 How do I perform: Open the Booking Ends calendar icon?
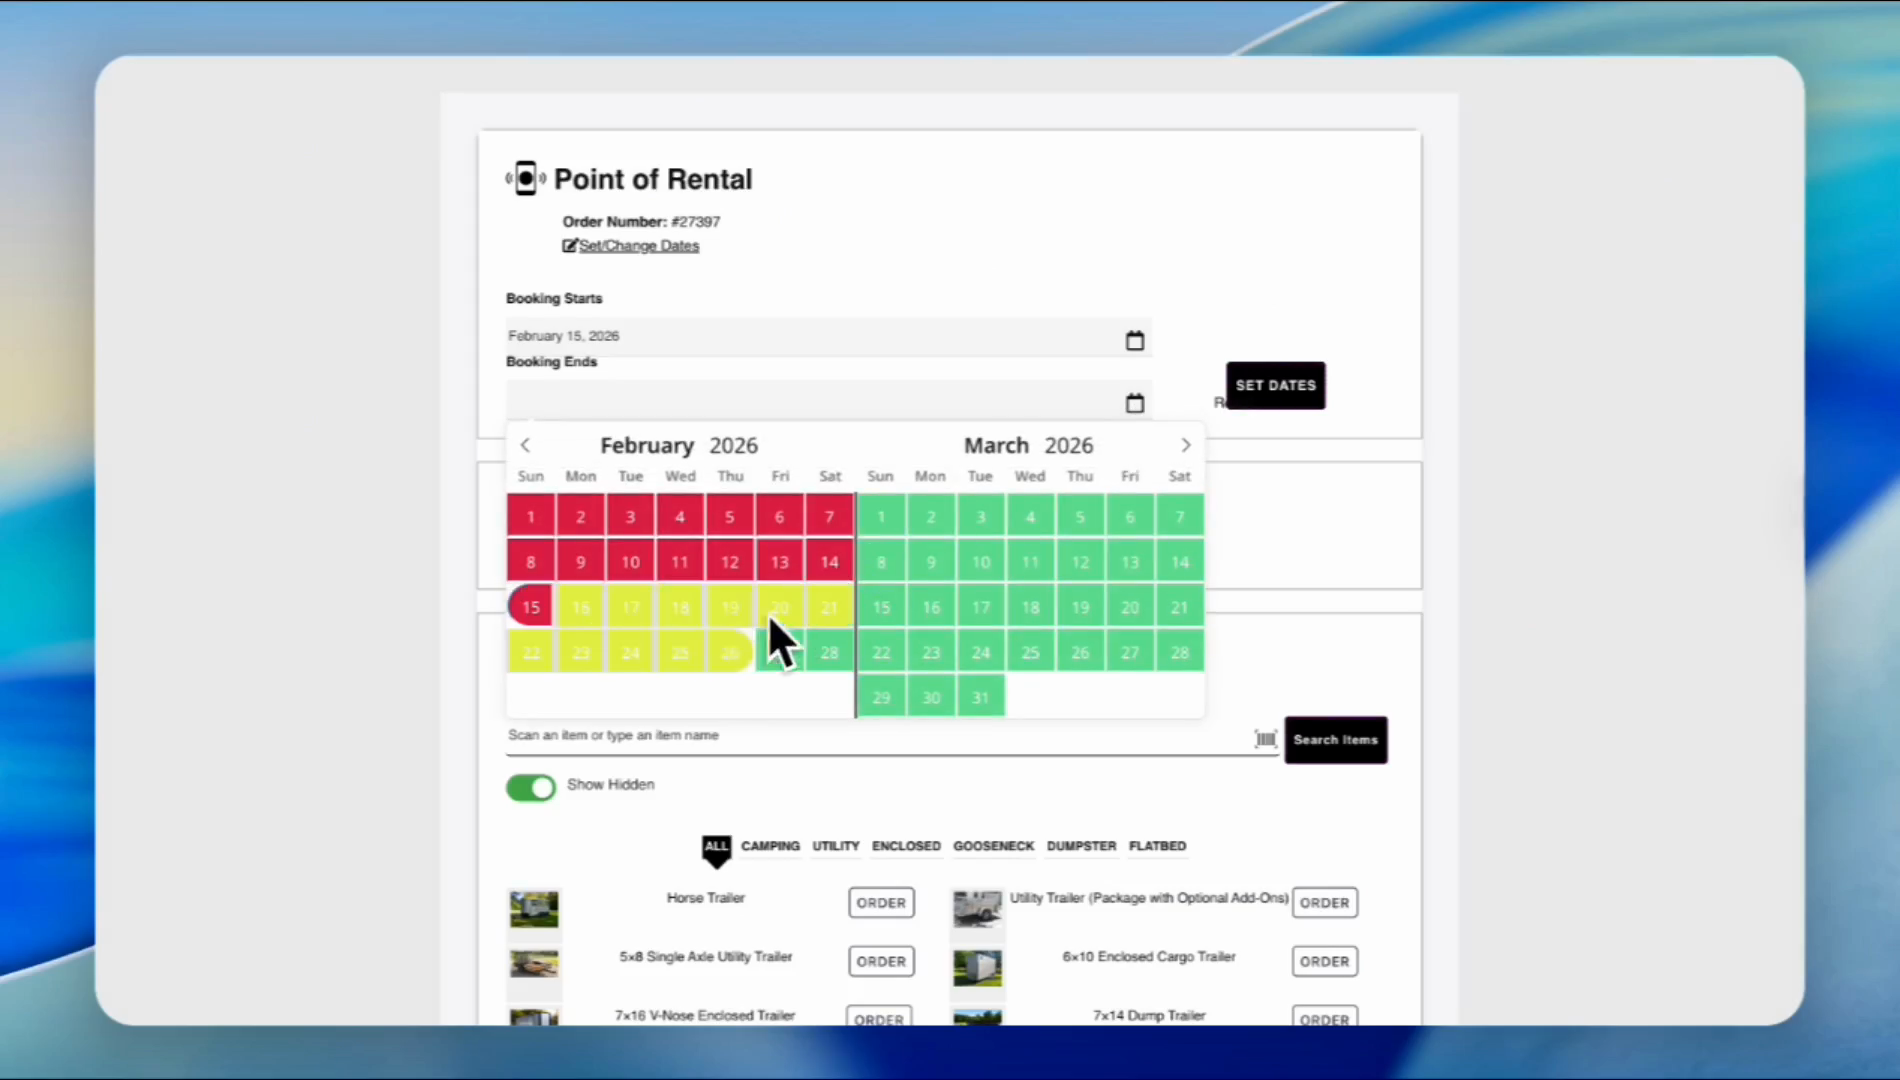click(1134, 403)
